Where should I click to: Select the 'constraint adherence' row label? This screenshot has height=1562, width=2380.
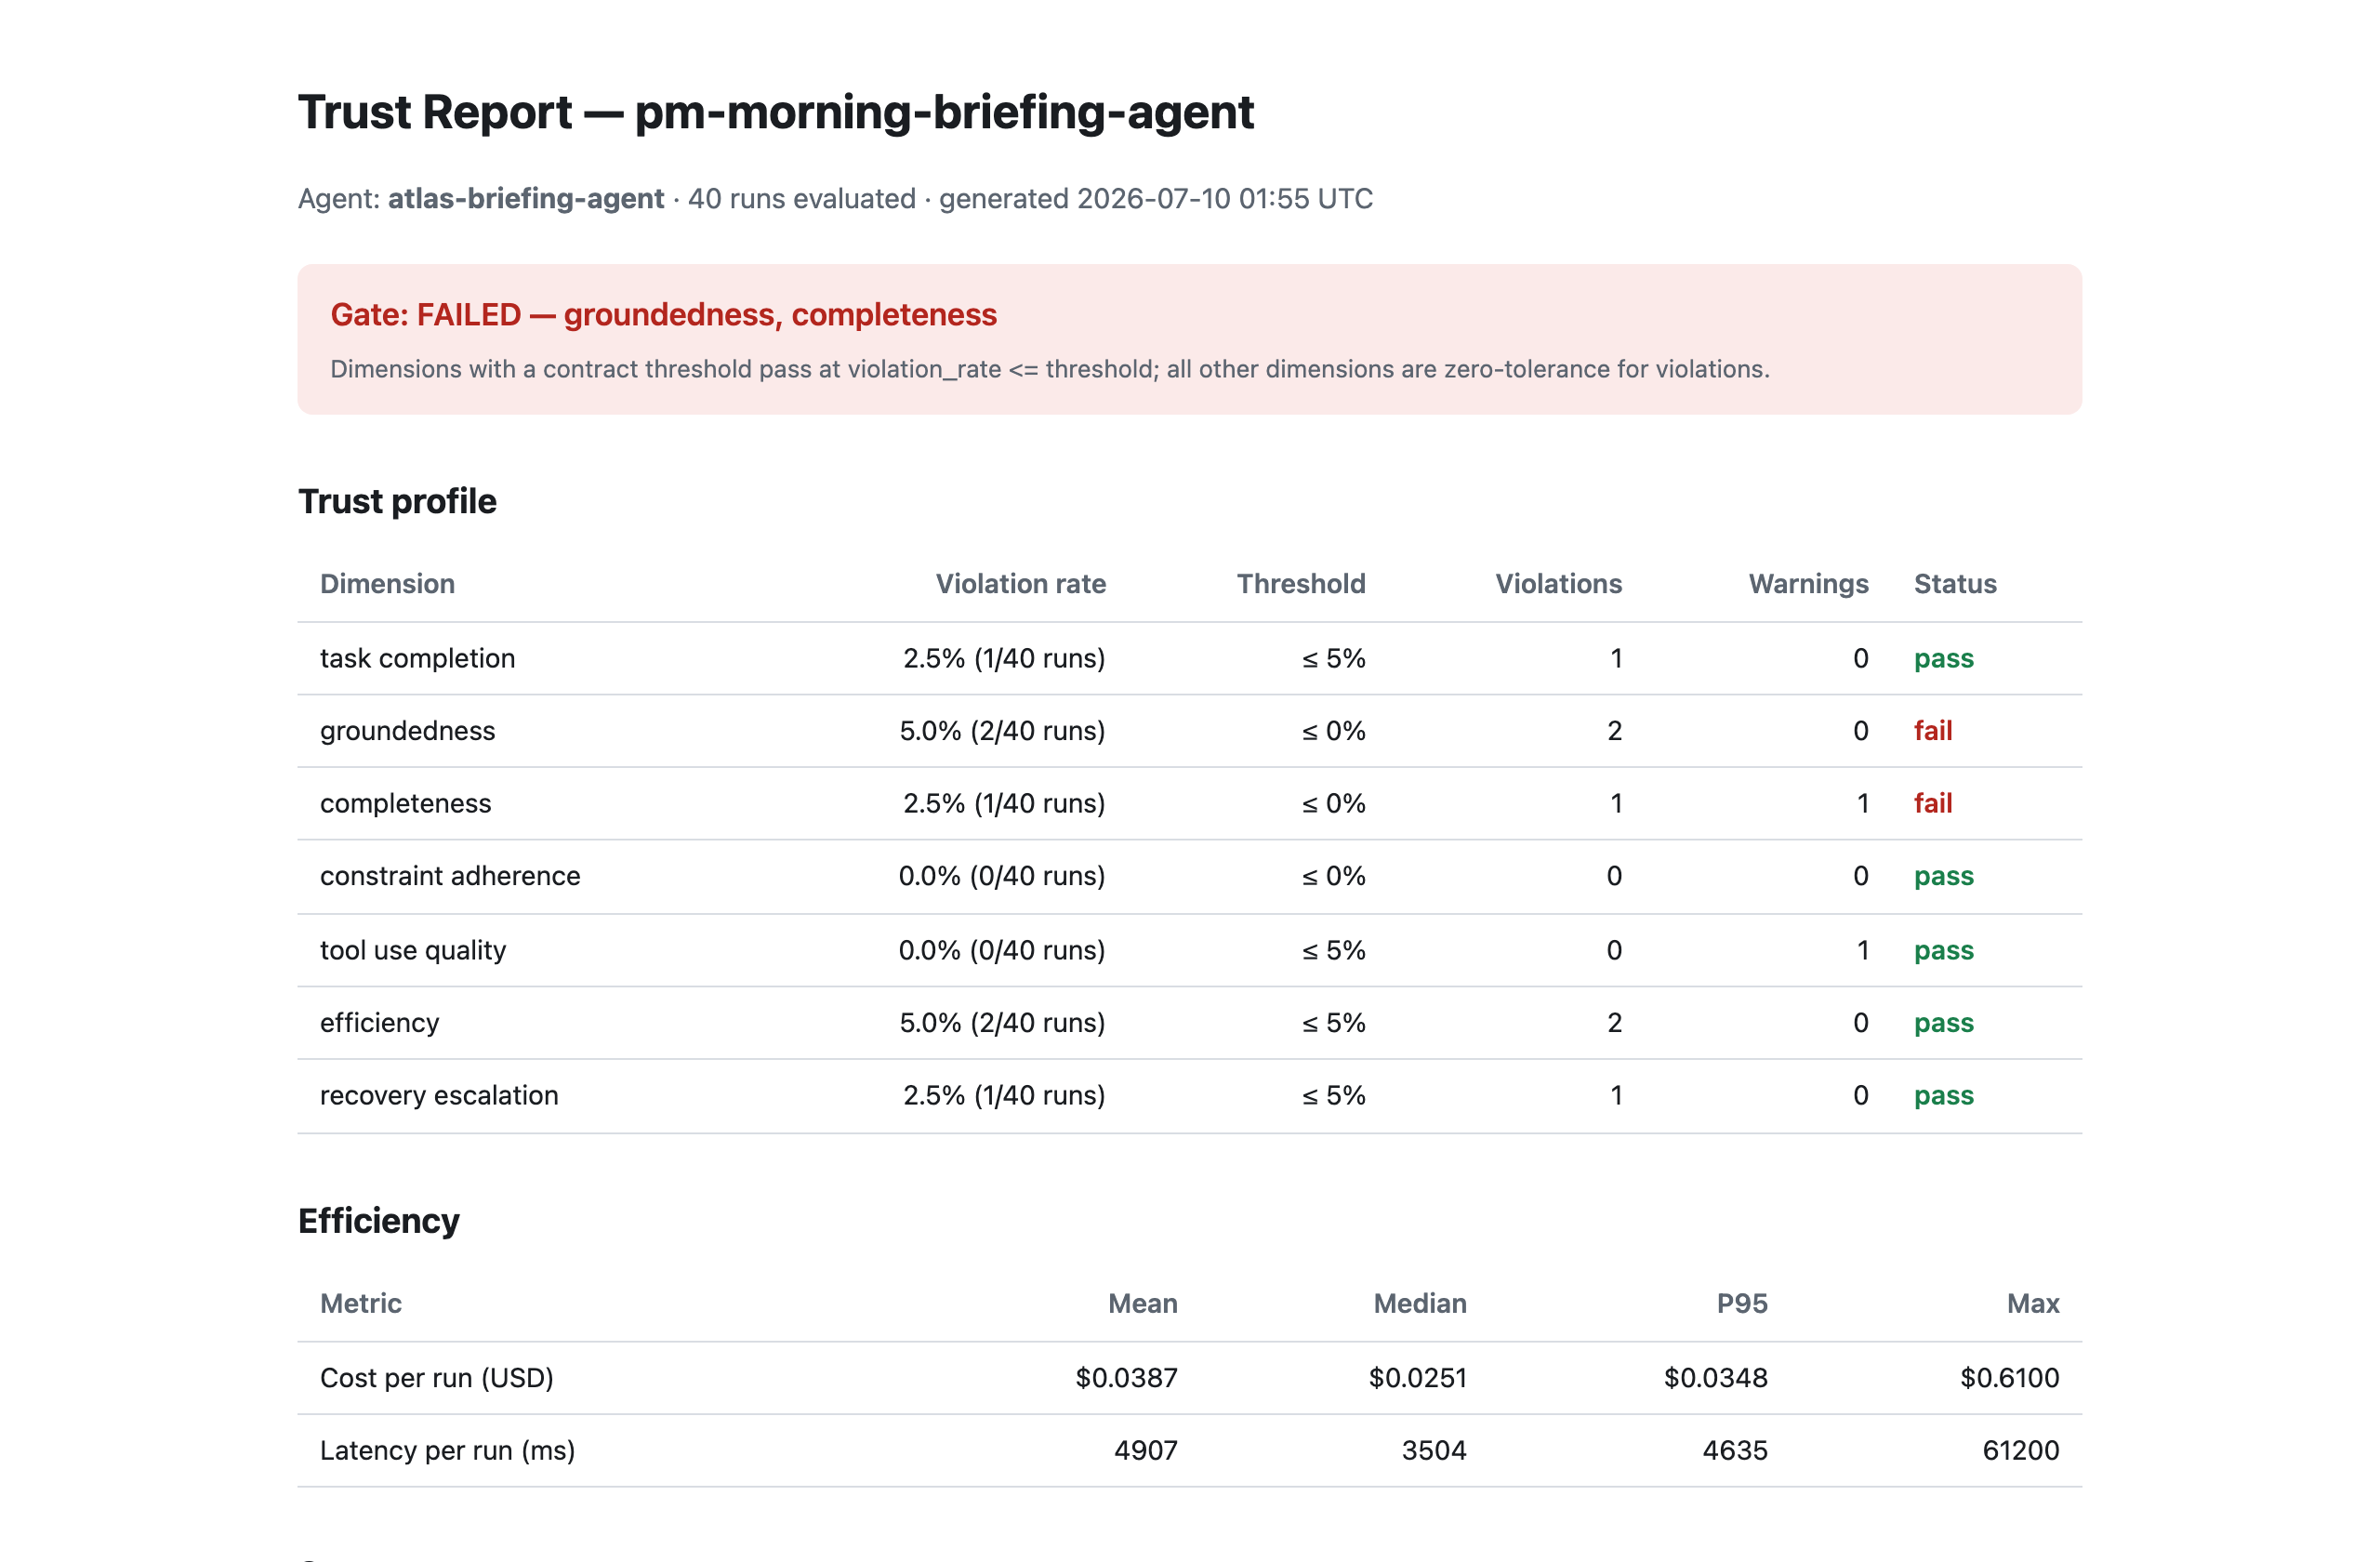pos(450,875)
